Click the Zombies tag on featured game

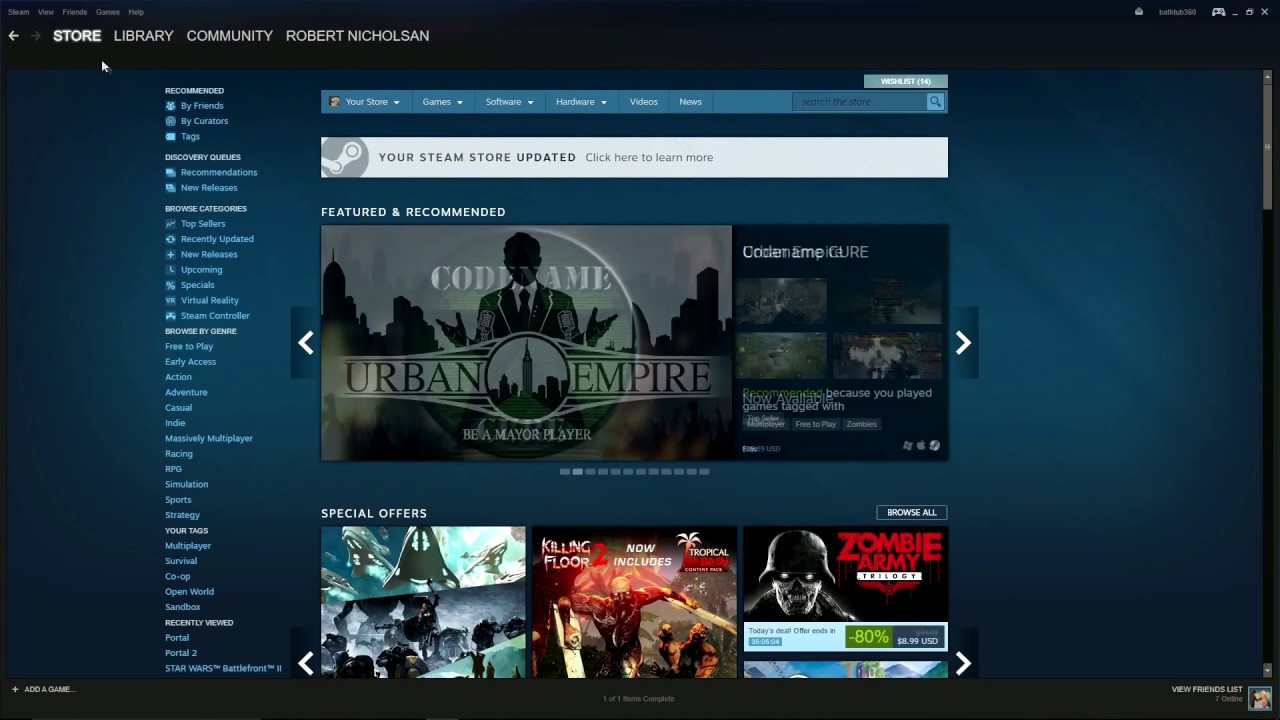pyautogui.click(x=861, y=424)
